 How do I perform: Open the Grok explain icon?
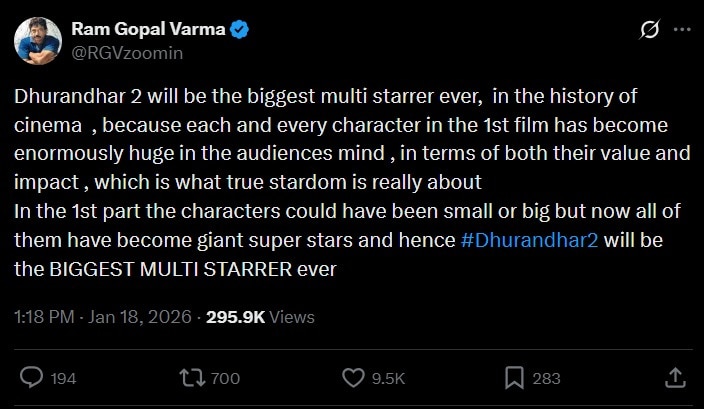tap(648, 31)
